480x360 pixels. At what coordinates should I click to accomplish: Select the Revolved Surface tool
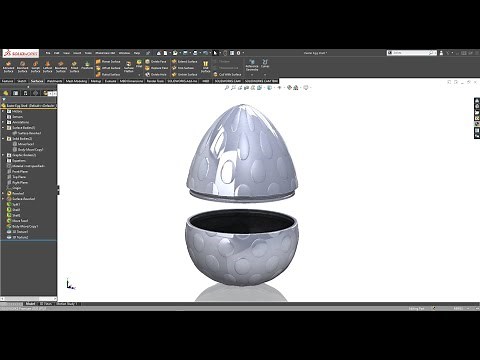pos(22,66)
